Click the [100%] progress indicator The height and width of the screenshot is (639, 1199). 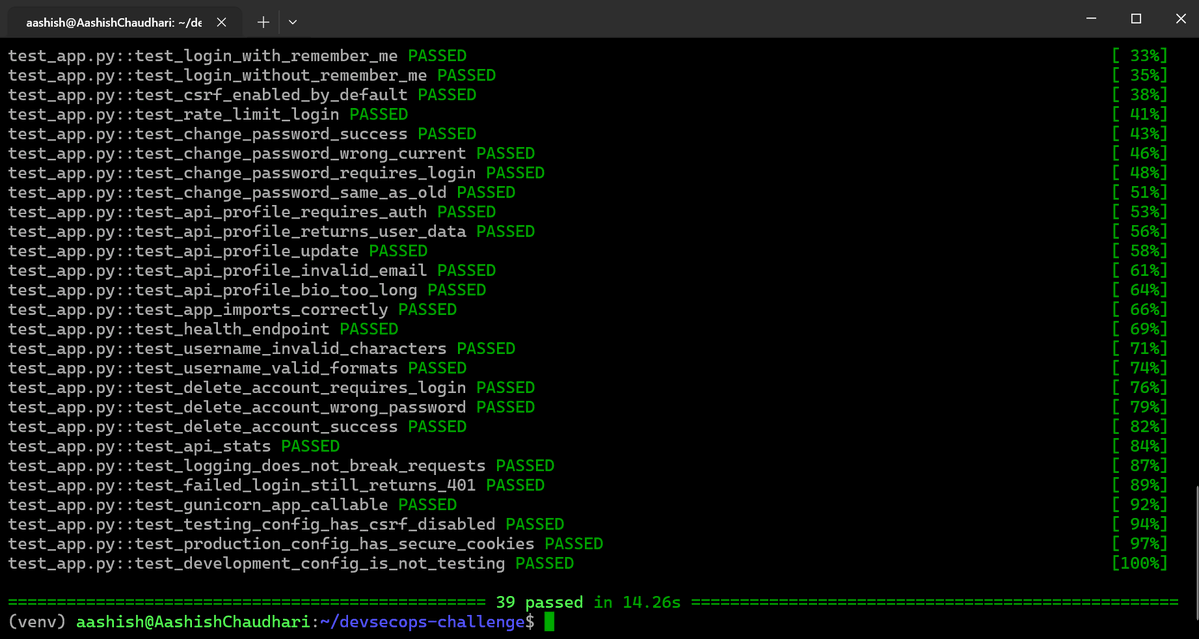(x=1140, y=563)
